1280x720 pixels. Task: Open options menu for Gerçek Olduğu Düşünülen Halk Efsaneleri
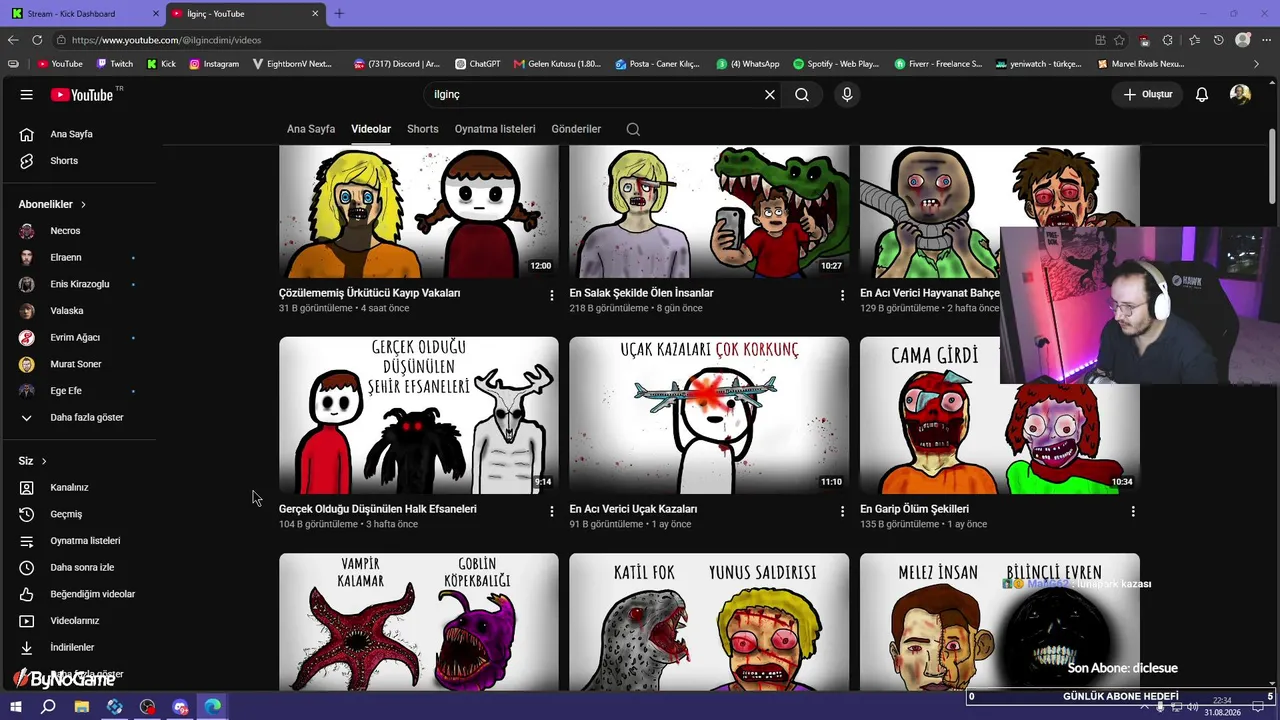click(x=552, y=511)
